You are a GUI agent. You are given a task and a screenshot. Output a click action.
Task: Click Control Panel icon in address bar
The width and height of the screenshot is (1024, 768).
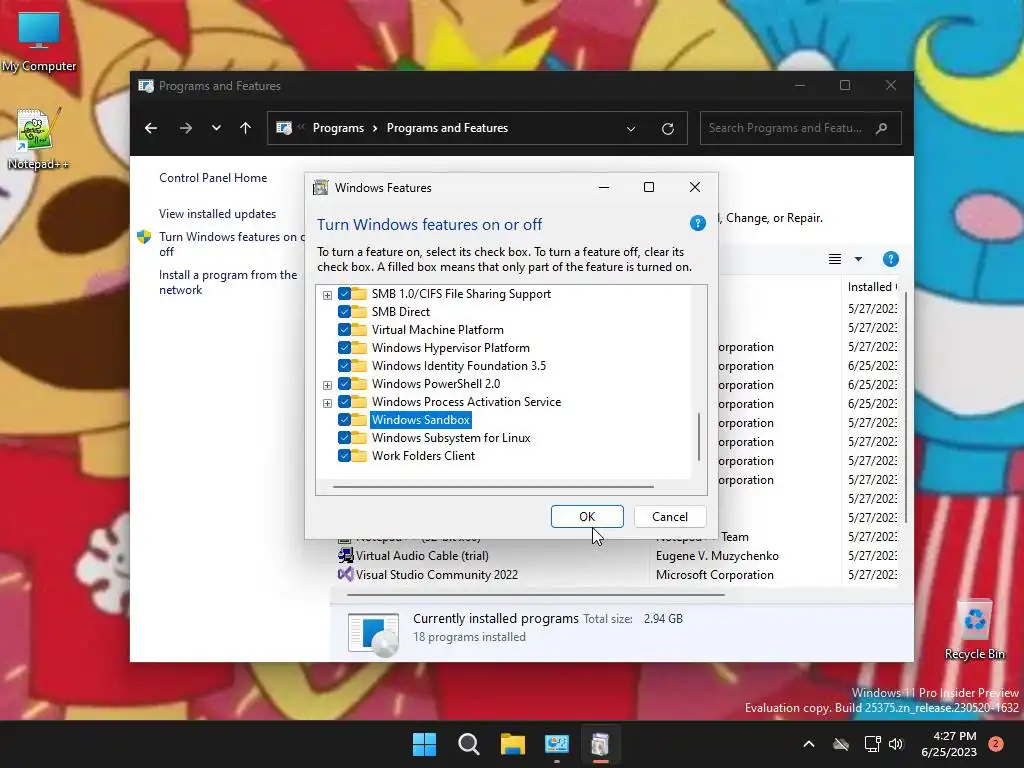click(284, 128)
